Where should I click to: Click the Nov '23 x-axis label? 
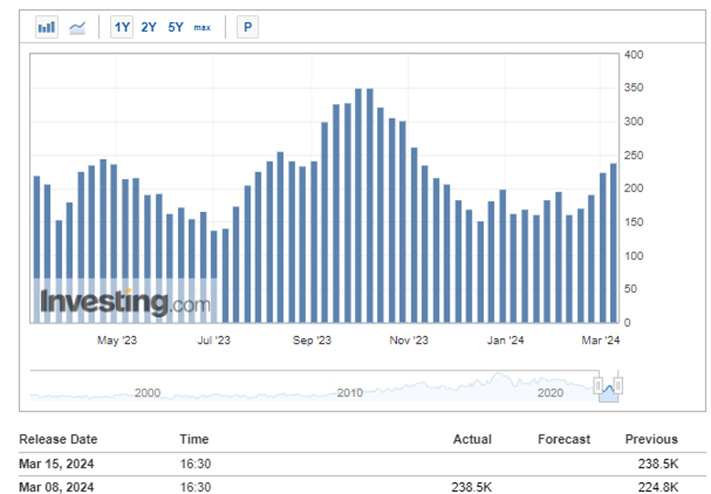[409, 340]
